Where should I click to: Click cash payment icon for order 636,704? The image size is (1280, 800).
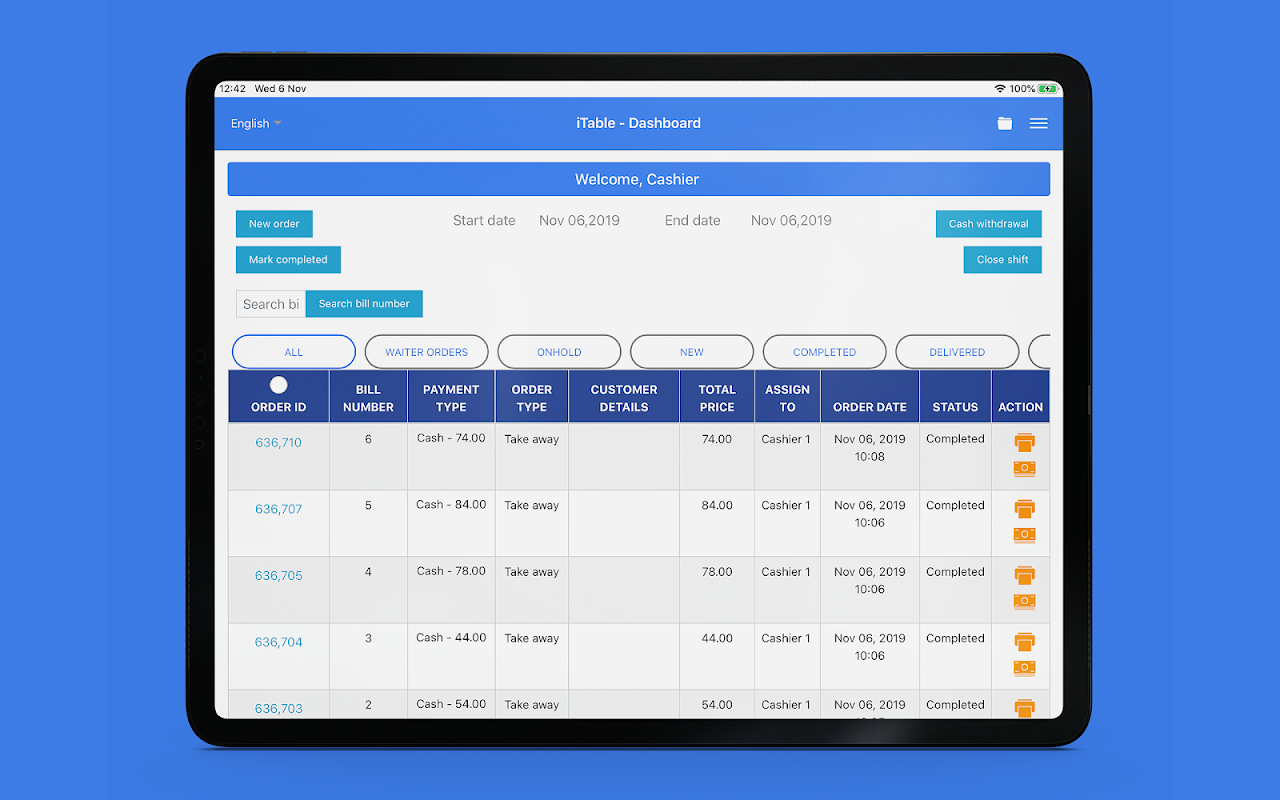1024,667
